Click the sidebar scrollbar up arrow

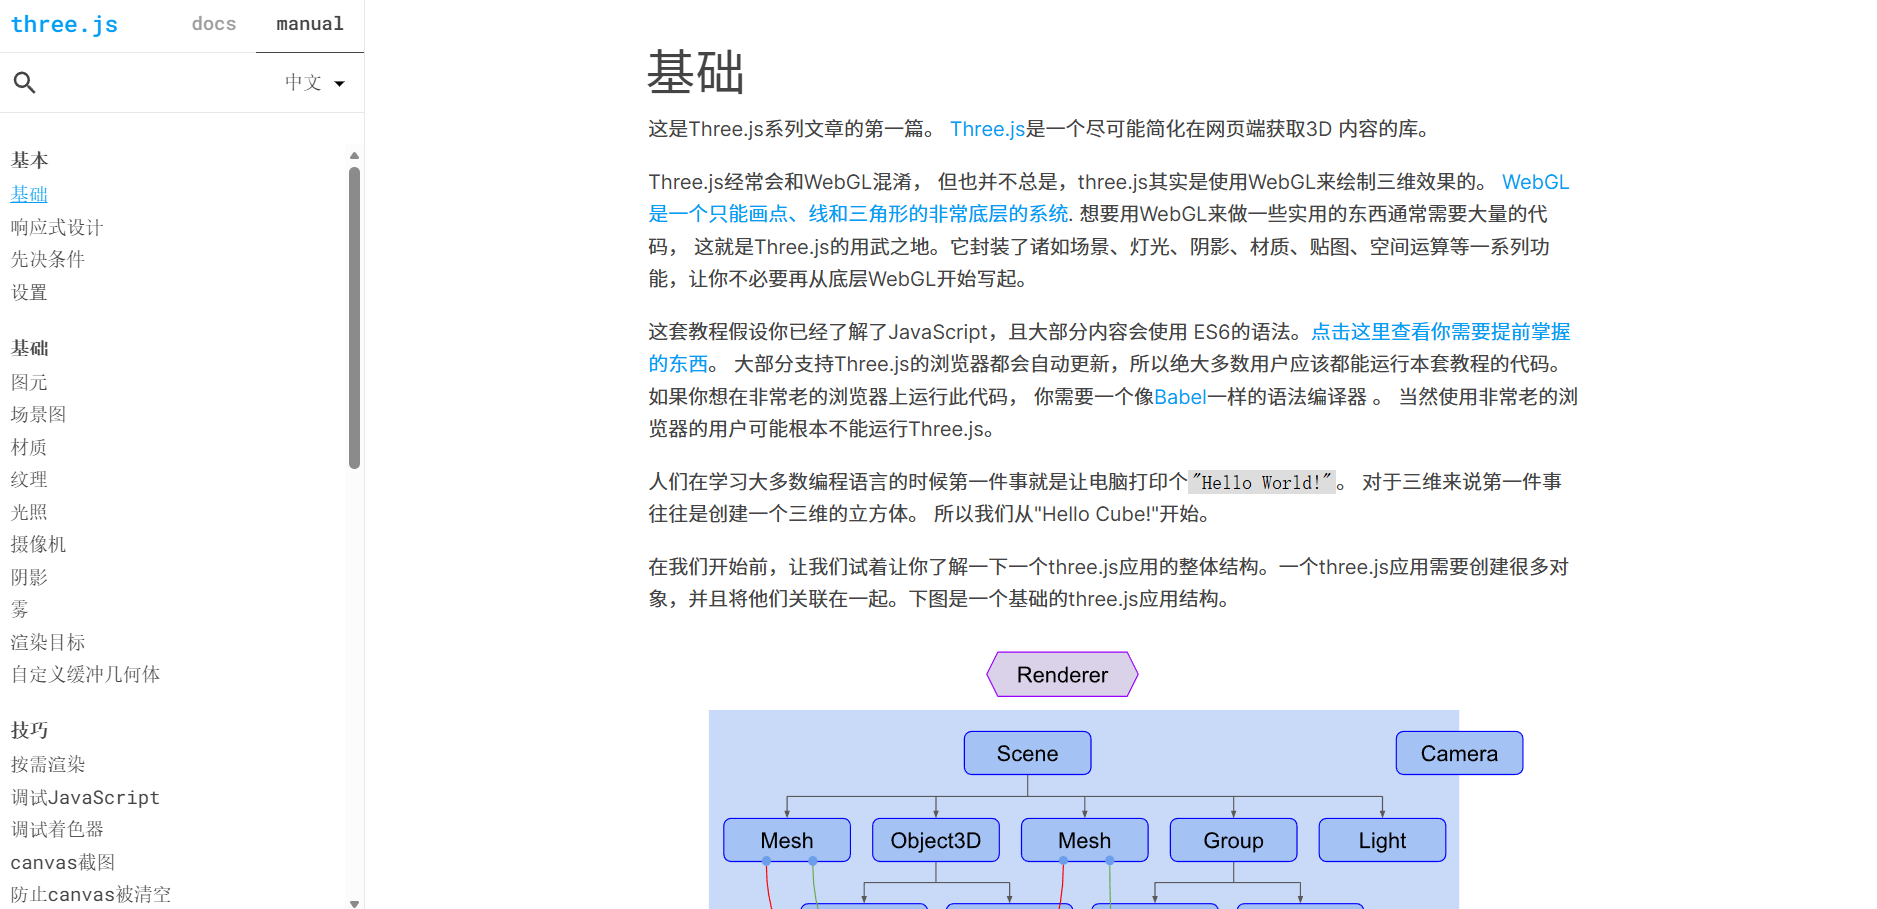coord(354,156)
